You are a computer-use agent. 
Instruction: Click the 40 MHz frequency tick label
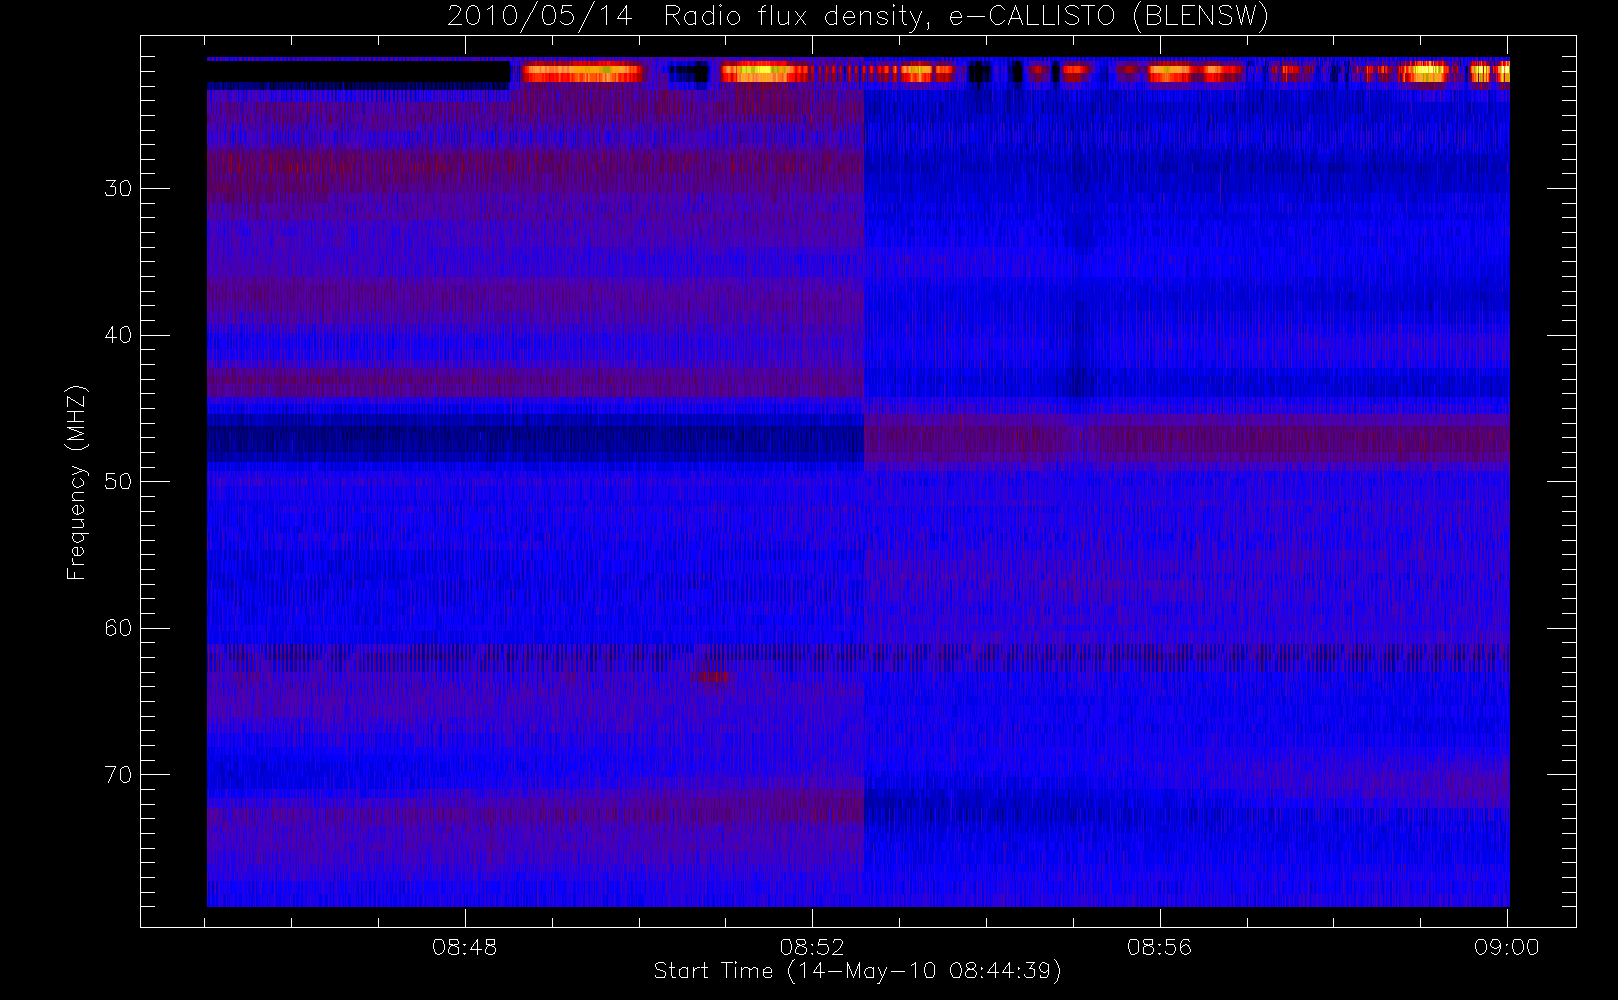tap(118, 335)
